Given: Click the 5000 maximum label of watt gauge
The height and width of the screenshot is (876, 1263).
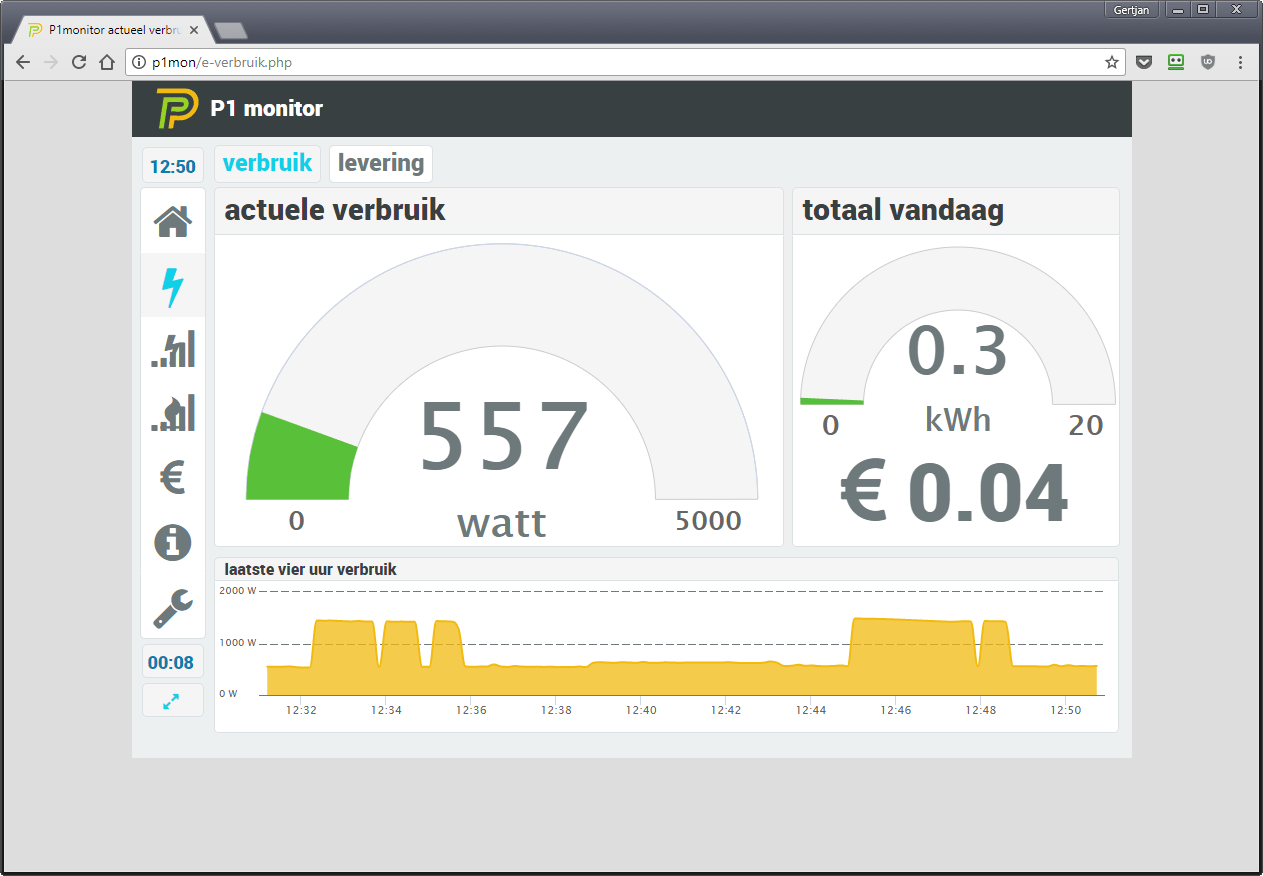Looking at the screenshot, I should point(708,521).
